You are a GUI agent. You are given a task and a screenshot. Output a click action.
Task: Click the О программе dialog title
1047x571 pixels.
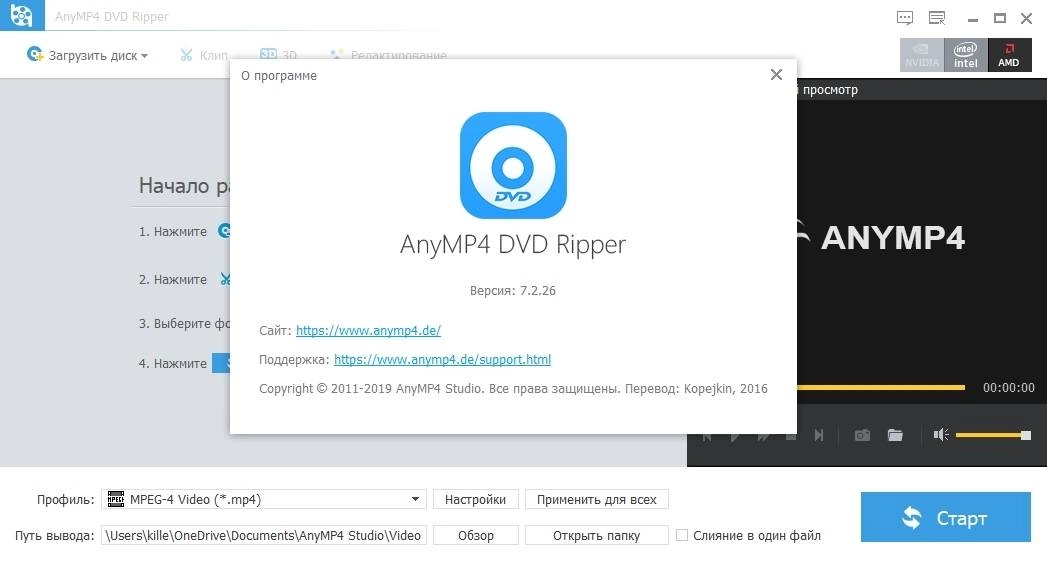click(278, 76)
